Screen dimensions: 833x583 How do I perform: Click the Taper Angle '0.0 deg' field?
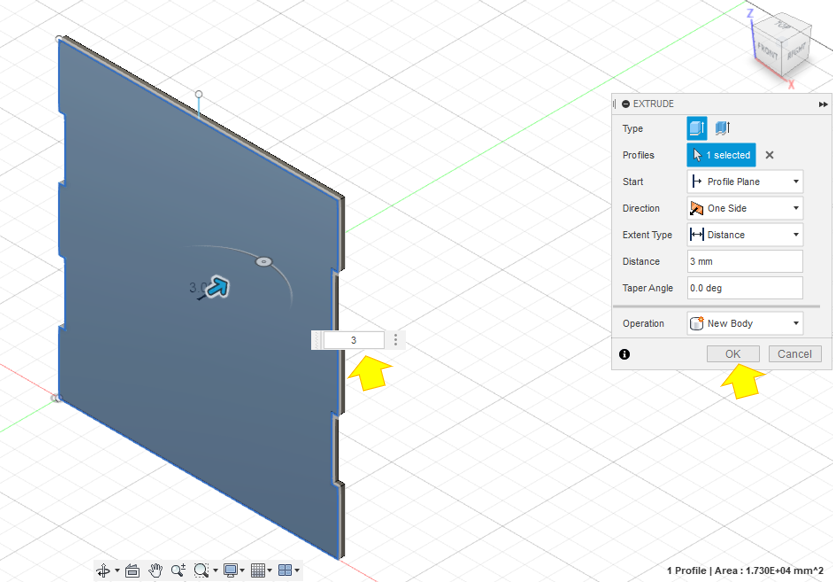(x=745, y=288)
